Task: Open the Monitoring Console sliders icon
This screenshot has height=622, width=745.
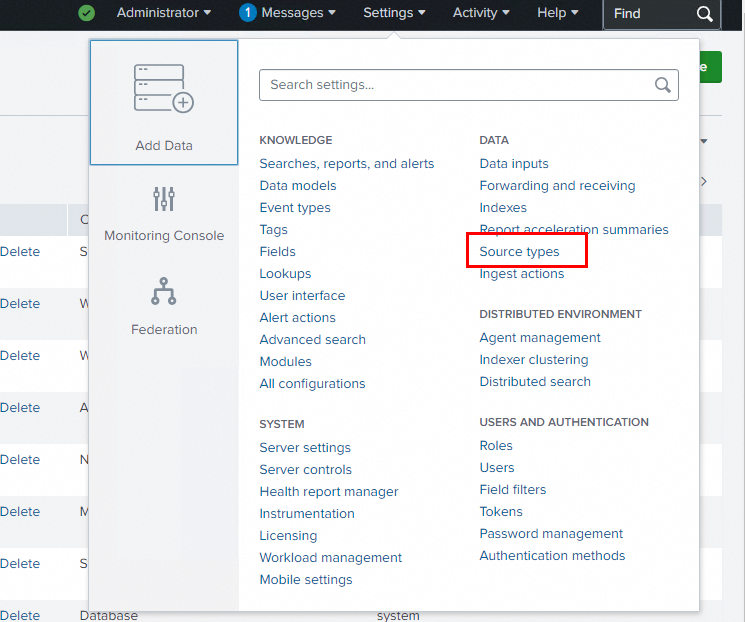Action: [x=164, y=199]
